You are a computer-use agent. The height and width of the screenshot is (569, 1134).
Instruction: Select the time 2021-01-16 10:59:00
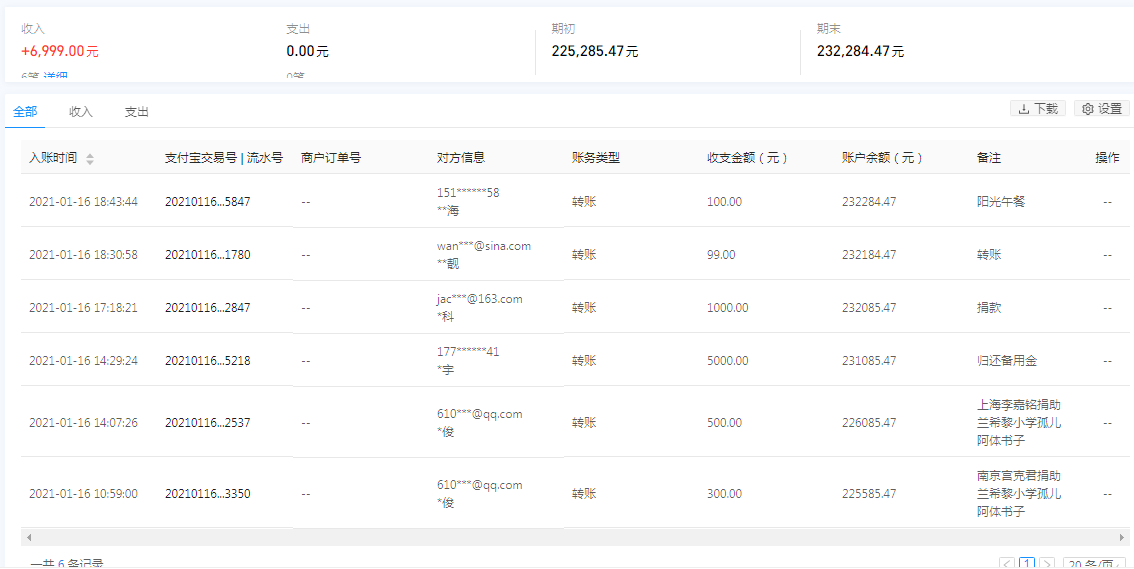83,494
